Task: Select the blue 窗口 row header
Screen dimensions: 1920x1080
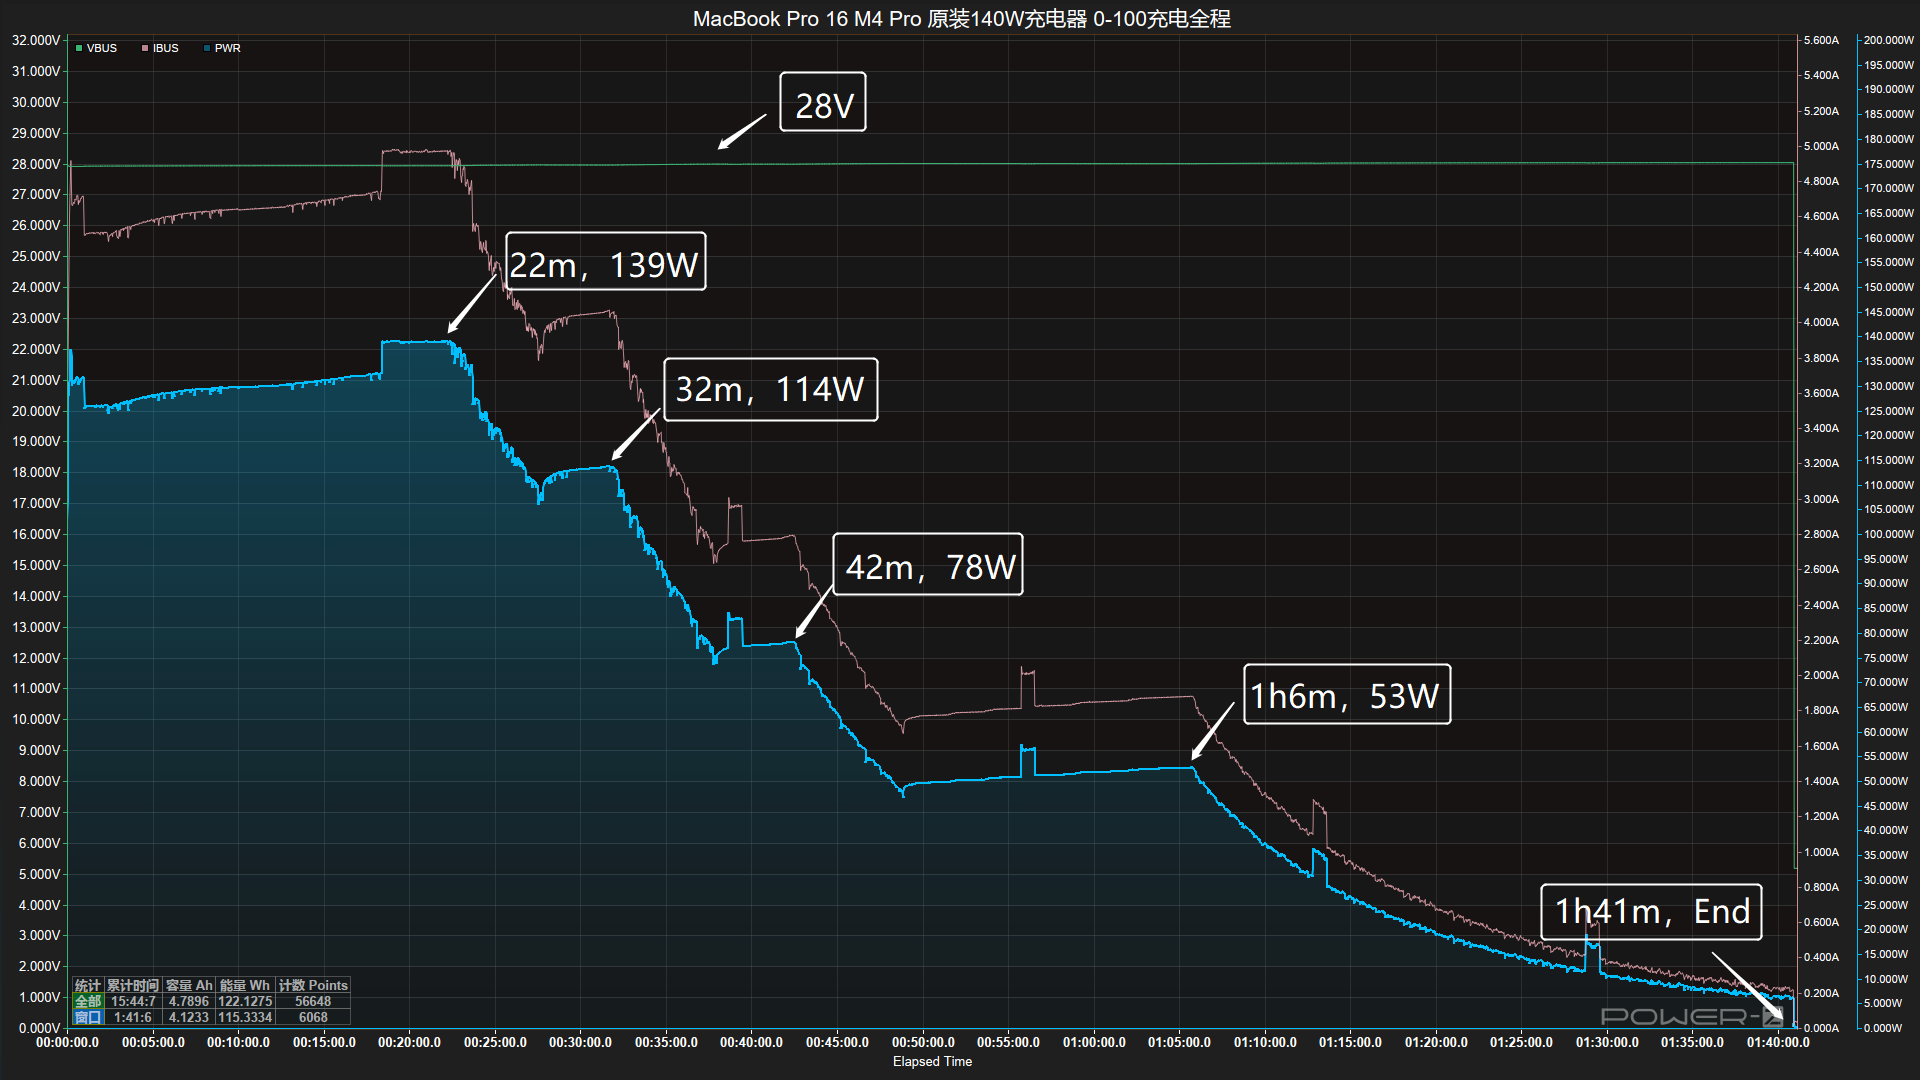Action: coord(88,1017)
